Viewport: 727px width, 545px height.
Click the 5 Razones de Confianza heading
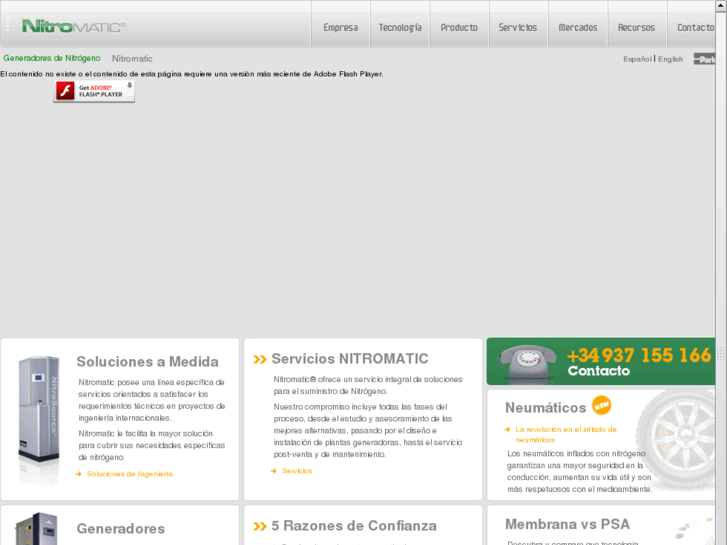tap(354, 526)
